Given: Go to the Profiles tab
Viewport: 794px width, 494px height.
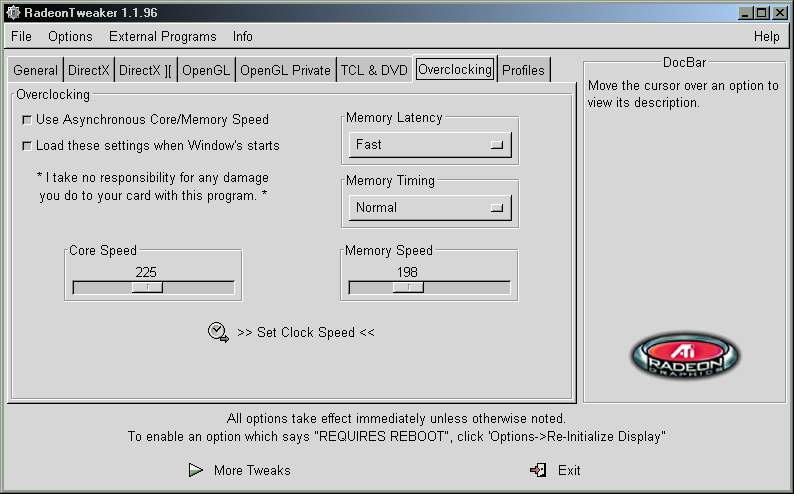Looking at the screenshot, I should click(523, 70).
